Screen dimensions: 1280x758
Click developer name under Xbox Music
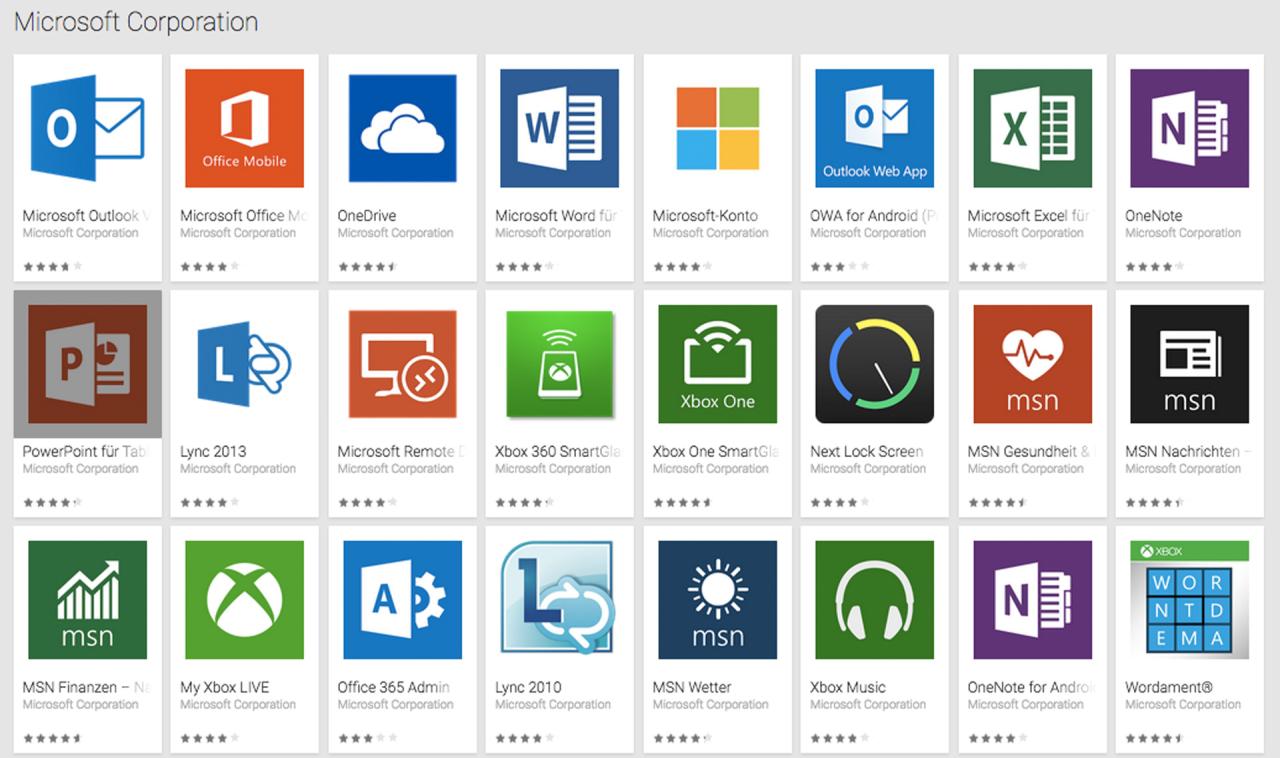868,705
